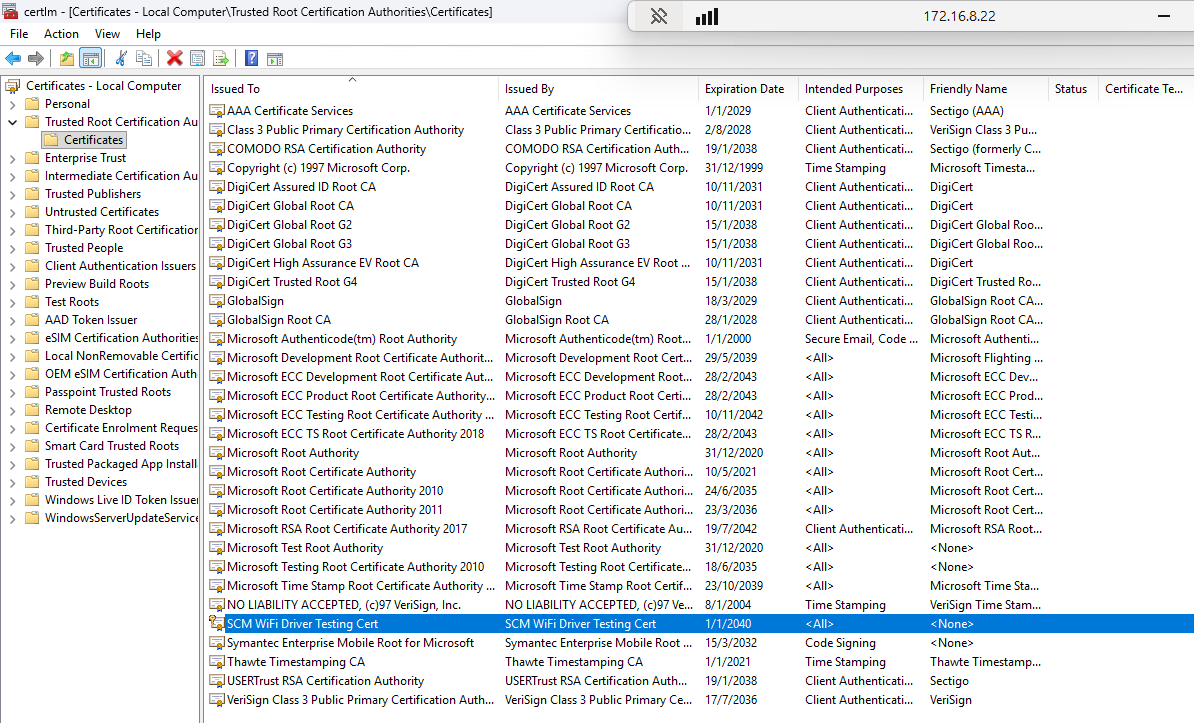Click the certlm app icon in title bar
The height and width of the screenshot is (723, 1194).
(10, 11)
